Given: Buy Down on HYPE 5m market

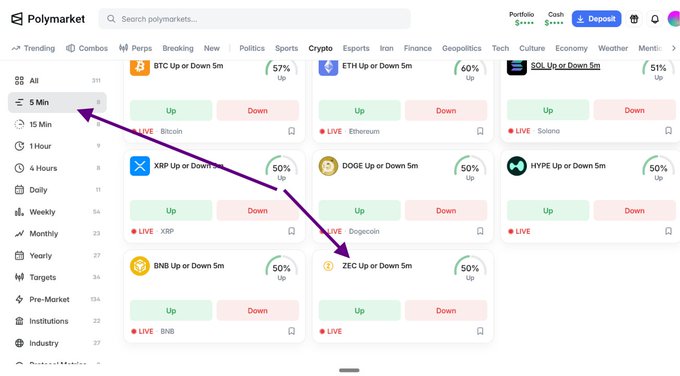Looking at the screenshot, I should (634, 210).
